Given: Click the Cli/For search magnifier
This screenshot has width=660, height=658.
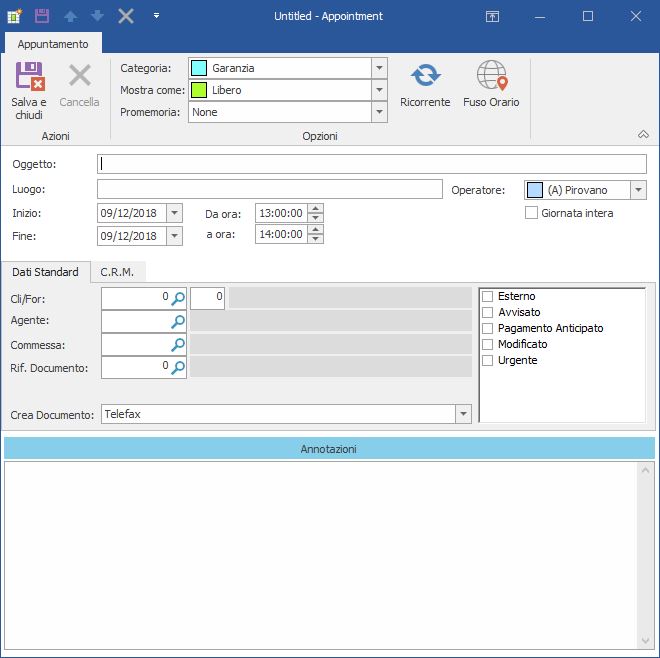Looking at the screenshot, I should 178,298.
